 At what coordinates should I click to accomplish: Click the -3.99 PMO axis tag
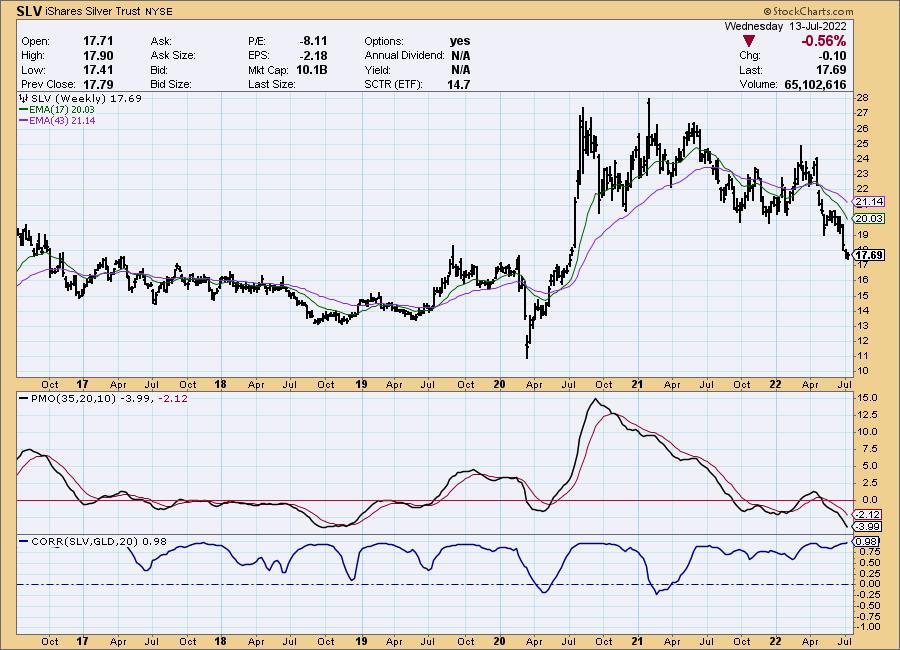point(867,527)
